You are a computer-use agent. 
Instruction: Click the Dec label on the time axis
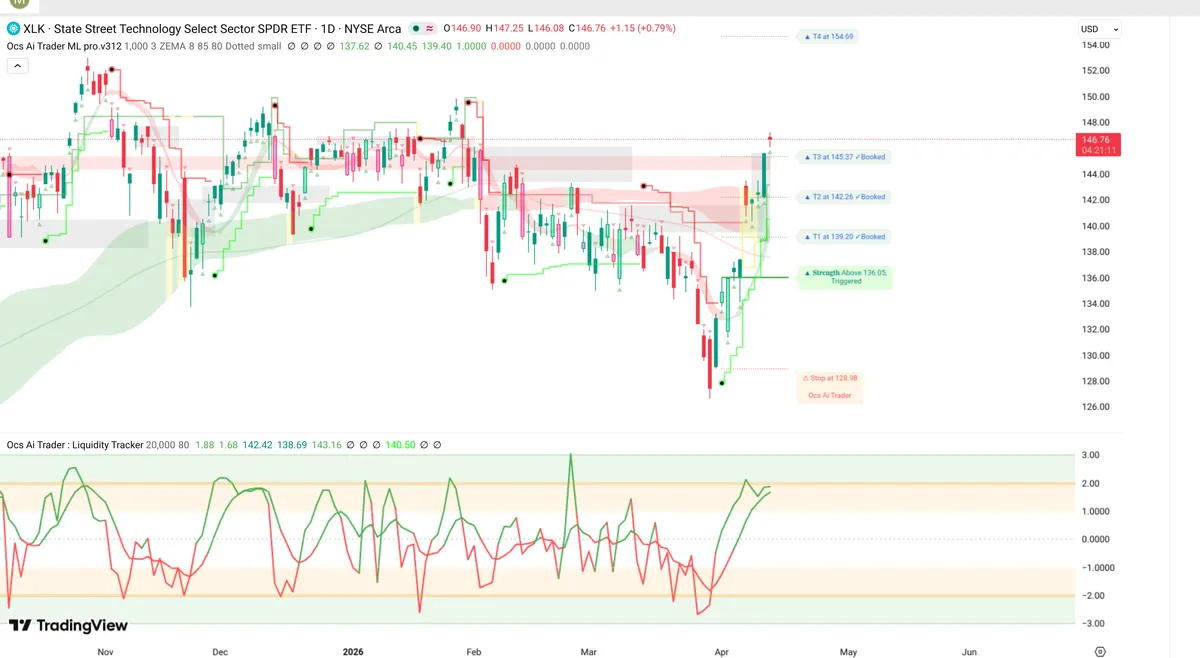[220, 651]
